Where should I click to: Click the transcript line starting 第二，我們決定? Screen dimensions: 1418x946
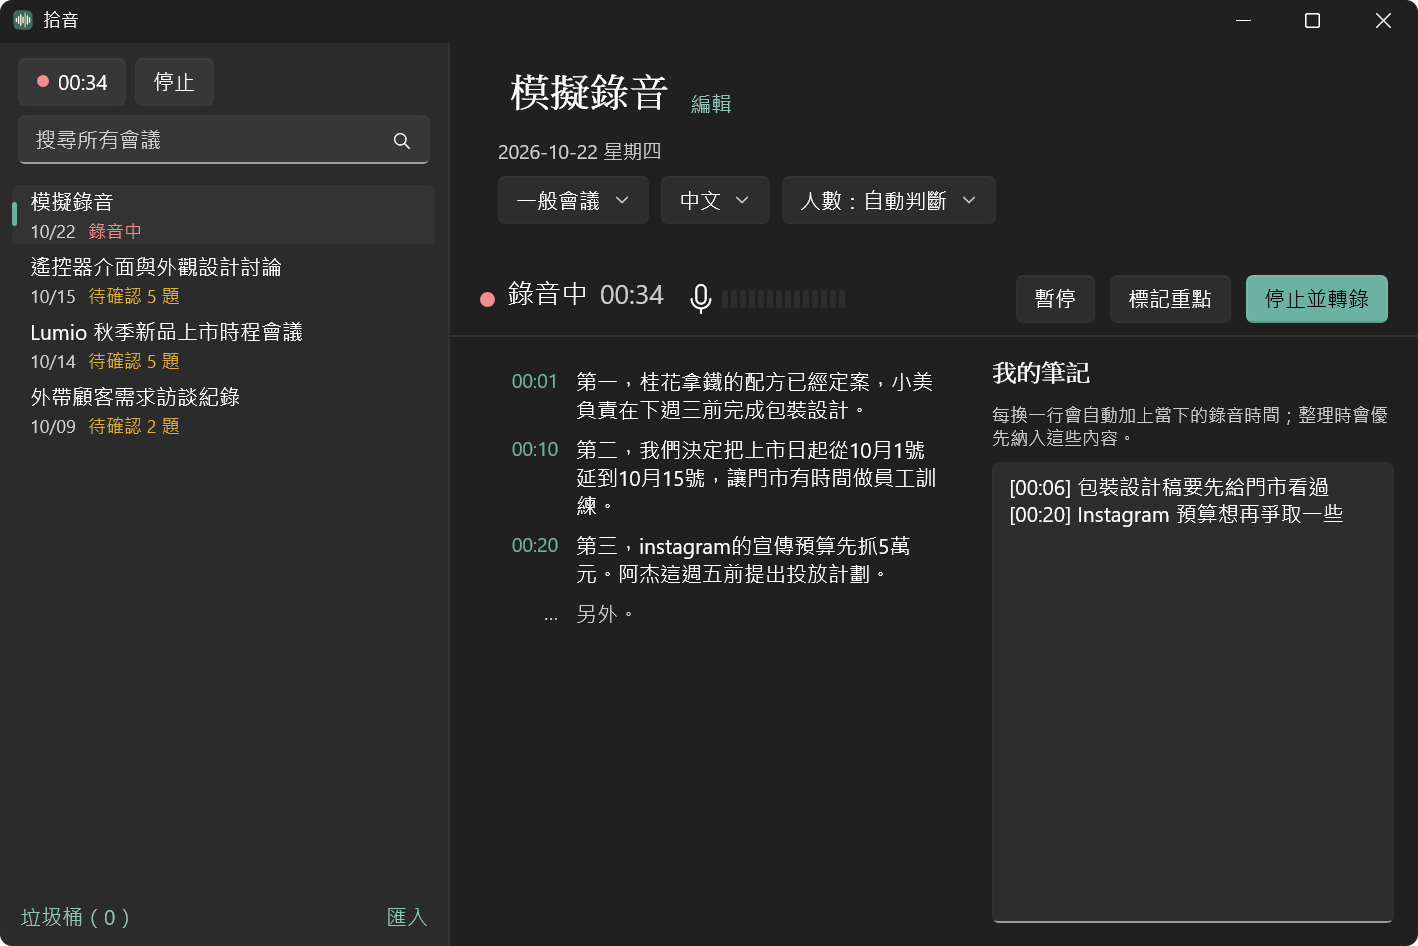[756, 478]
